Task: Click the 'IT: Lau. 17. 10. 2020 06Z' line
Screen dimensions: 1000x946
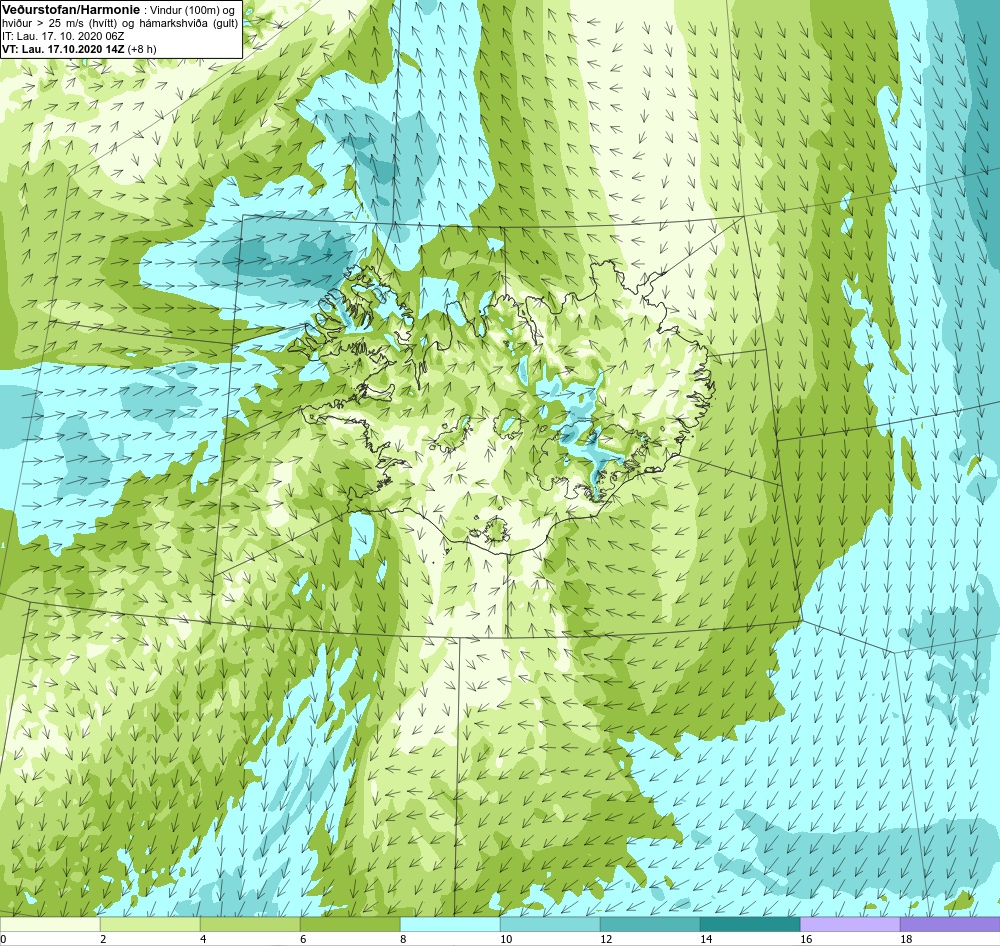Action: pyautogui.click(x=63, y=36)
